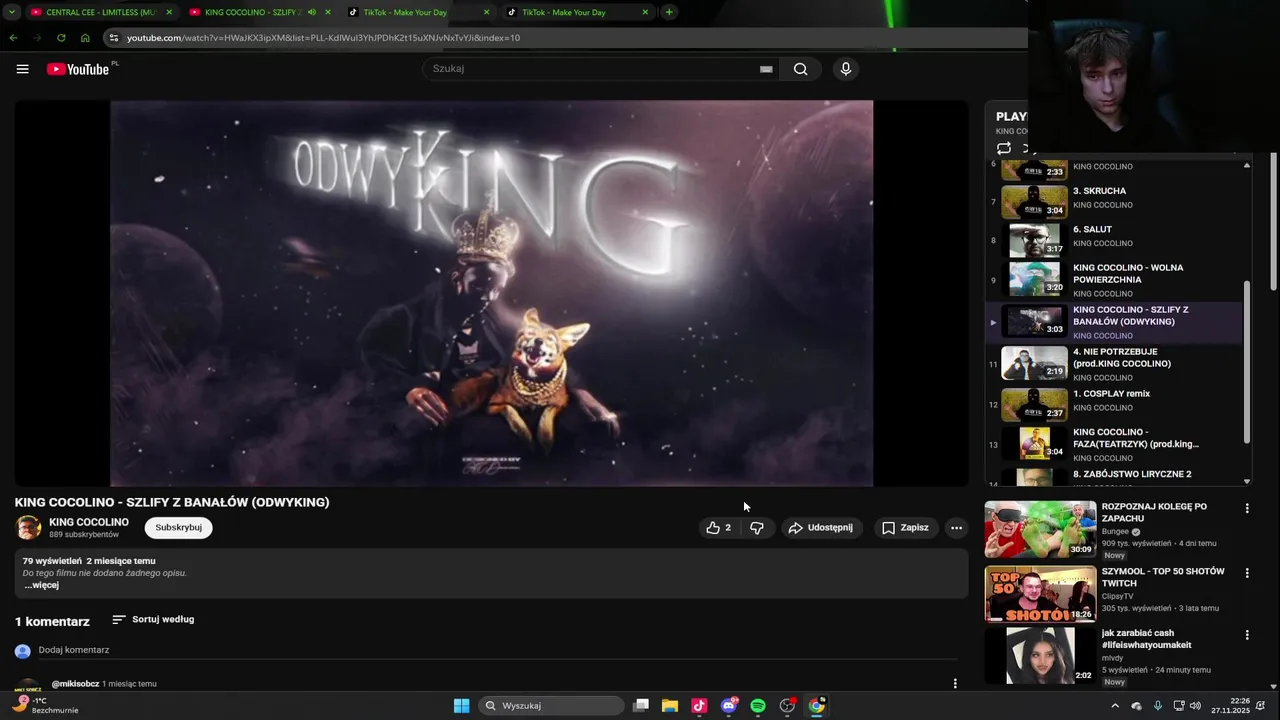This screenshot has width=1280, height=720.
Task: Open options menu for @mikisobcz comment
Action: coord(955,684)
